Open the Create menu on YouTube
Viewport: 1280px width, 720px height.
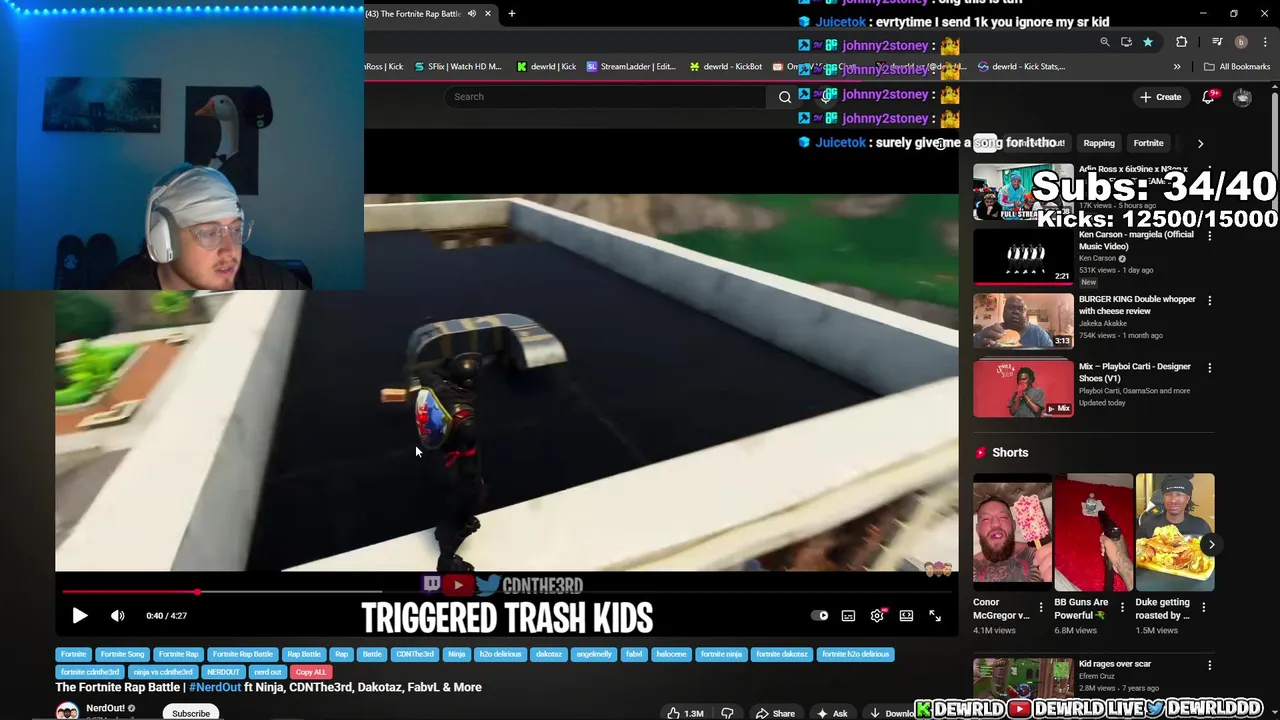tap(1161, 97)
